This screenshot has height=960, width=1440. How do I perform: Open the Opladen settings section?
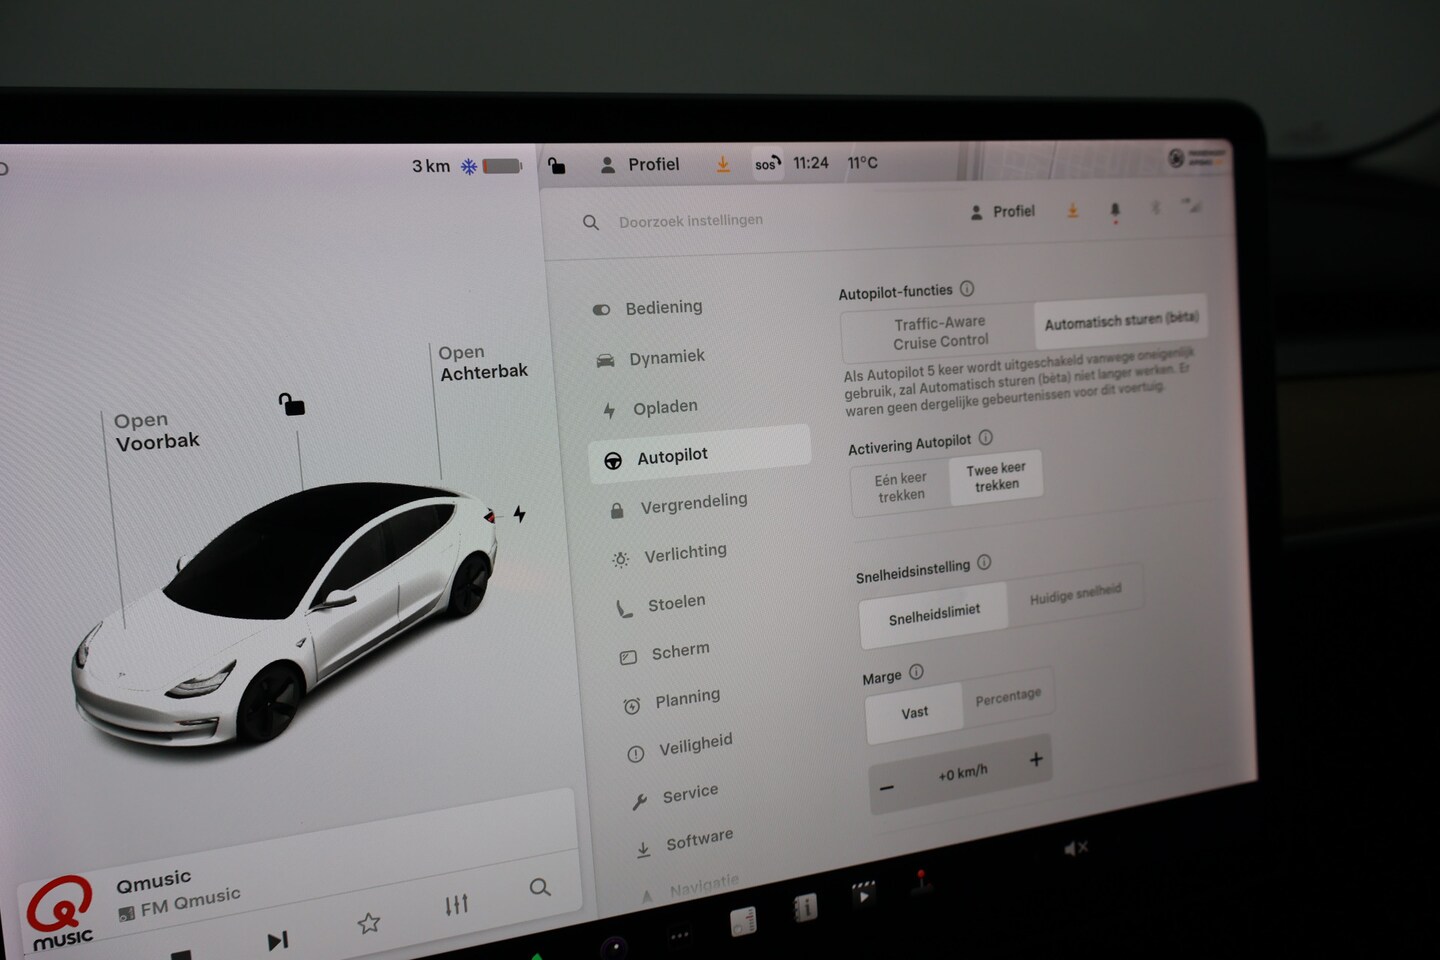pyautogui.click(x=664, y=407)
